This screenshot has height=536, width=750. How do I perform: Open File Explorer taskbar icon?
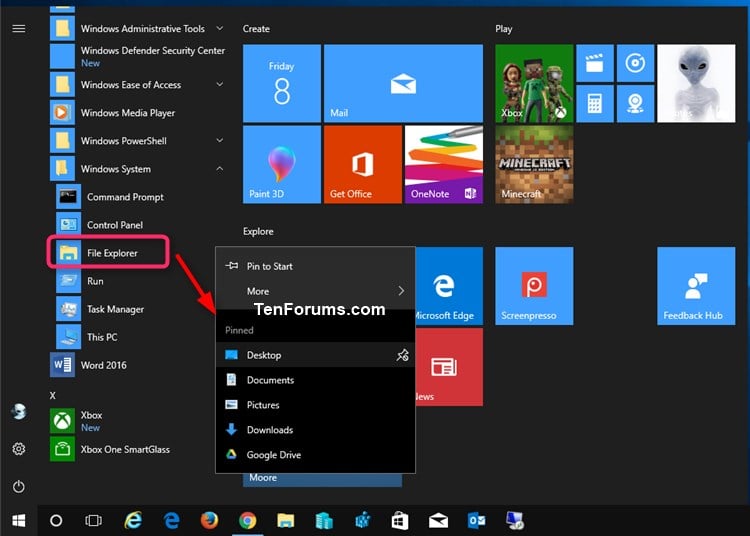[x=286, y=520]
